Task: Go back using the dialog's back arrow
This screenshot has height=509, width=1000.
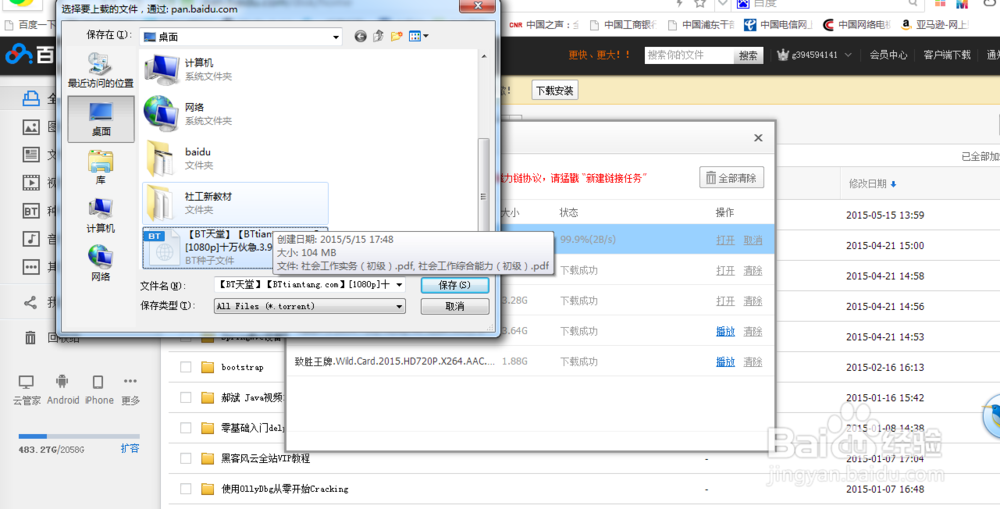Action: pyautogui.click(x=360, y=36)
